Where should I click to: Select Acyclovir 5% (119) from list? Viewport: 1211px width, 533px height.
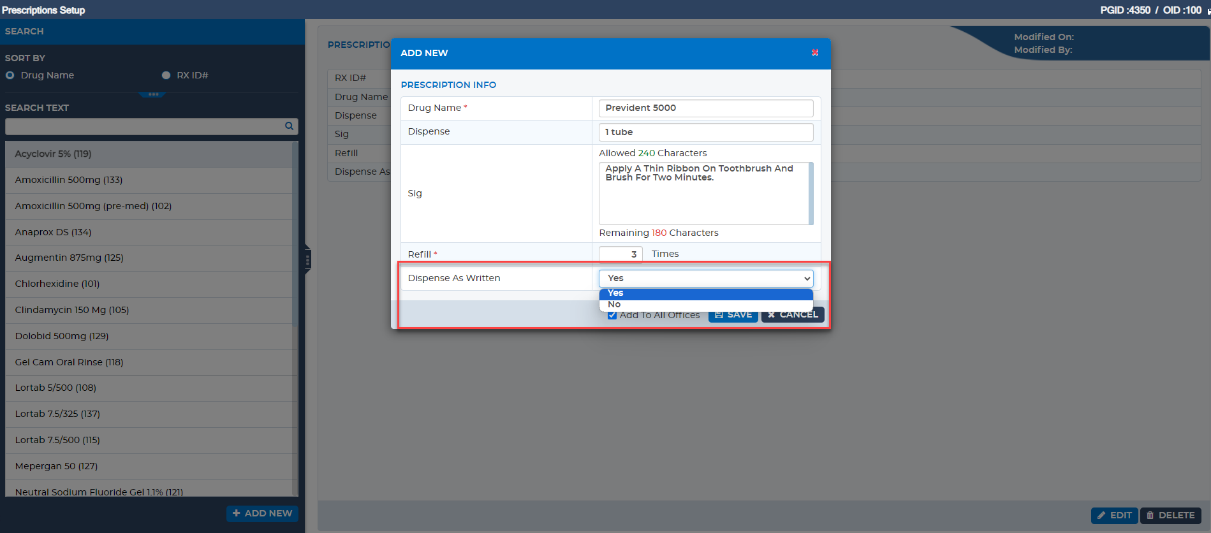click(150, 154)
